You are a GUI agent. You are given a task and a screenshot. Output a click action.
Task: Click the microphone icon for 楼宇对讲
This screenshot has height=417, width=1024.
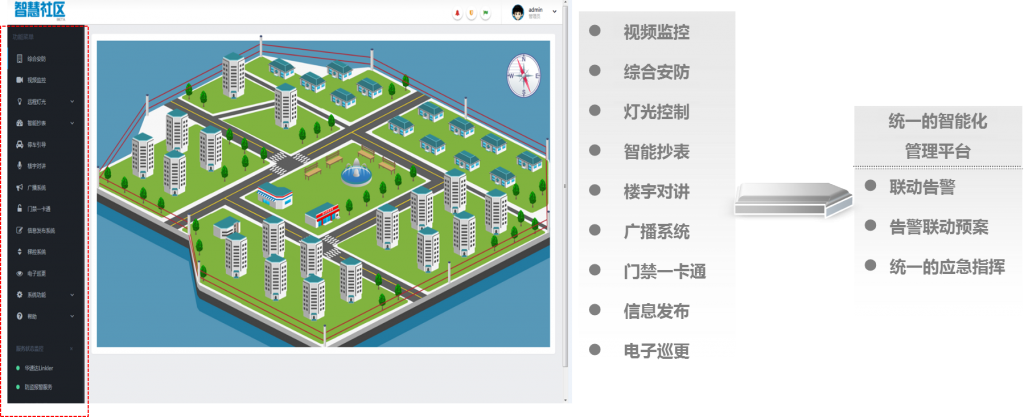pyautogui.click(x=19, y=166)
